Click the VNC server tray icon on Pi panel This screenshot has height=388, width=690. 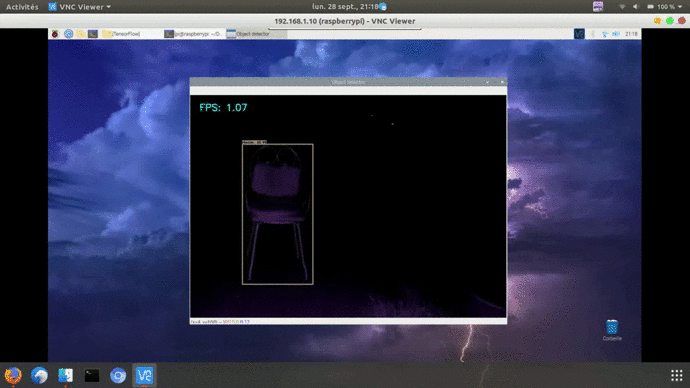[579, 34]
